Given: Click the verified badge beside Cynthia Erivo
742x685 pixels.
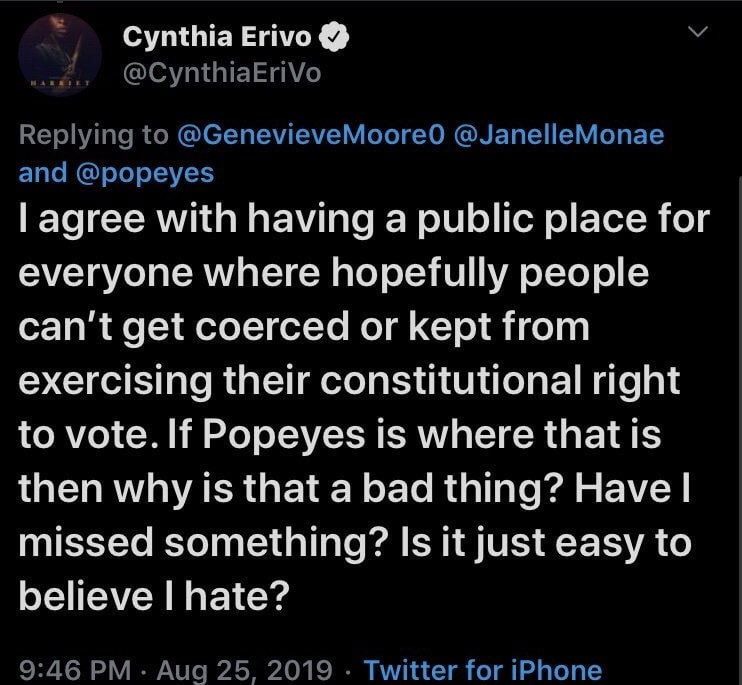Looking at the screenshot, I should [336, 39].
